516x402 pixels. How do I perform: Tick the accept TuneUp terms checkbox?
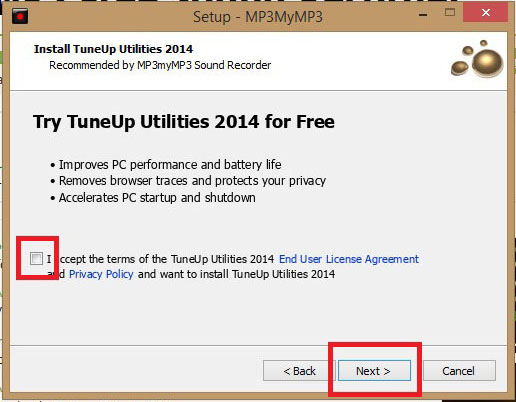pyautogui.click(x=36, y=258)
